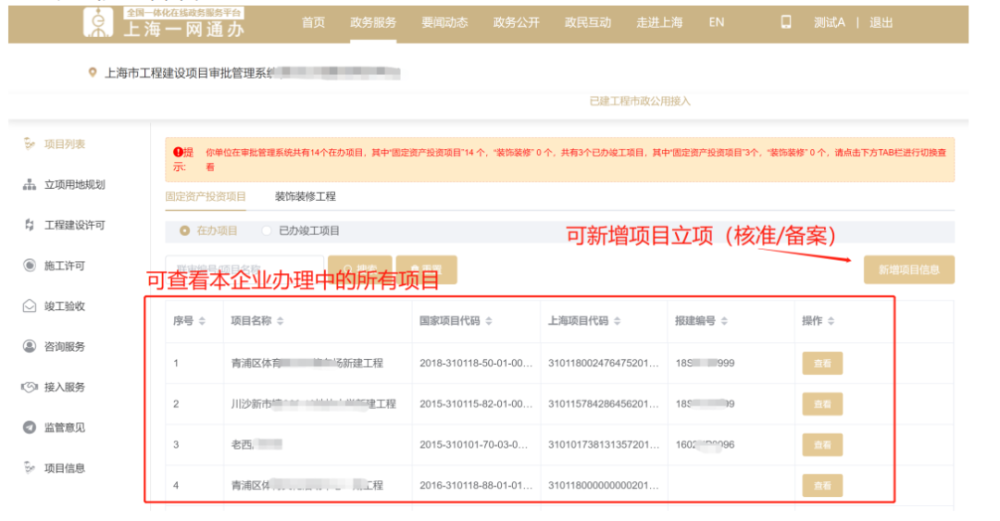The width and height of the screenshot is (1000, 521).
Task: Click Shanghai code 310118002476475201… cell
Action: click(x=603, y=363)
